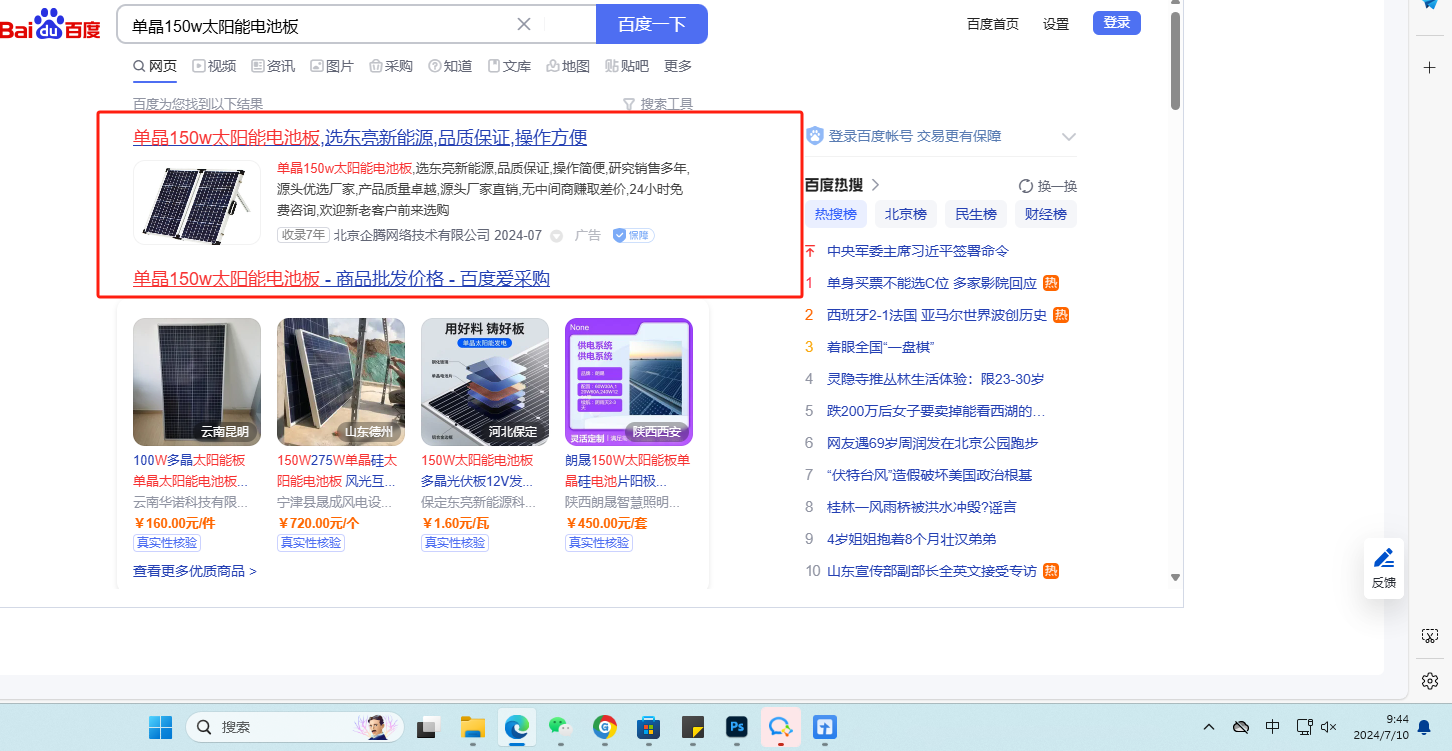The image size is (1452, 751).
Task: Click the page vertical scrollbar
Action: tap(1176, 60)
